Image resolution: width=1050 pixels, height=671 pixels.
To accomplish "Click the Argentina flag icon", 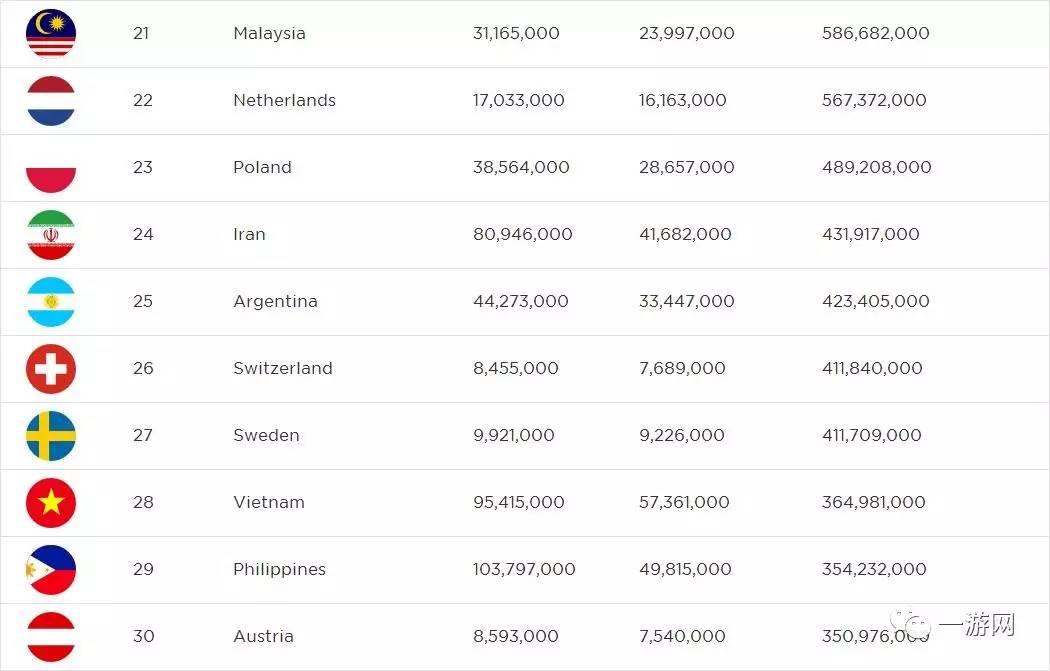I will click(51, 301).
